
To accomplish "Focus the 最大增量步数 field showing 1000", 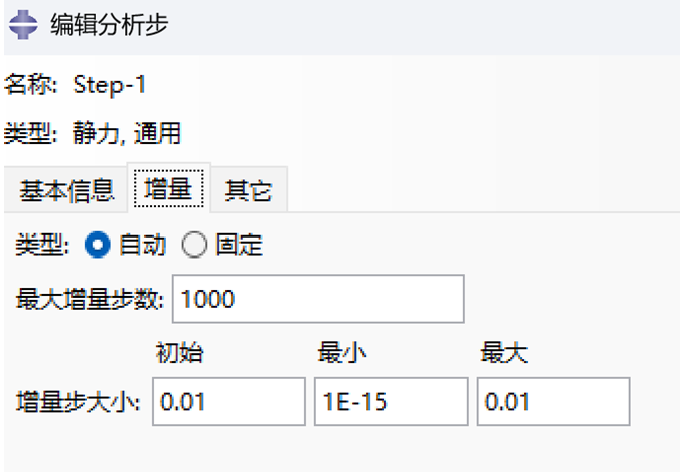I will 318,299.
